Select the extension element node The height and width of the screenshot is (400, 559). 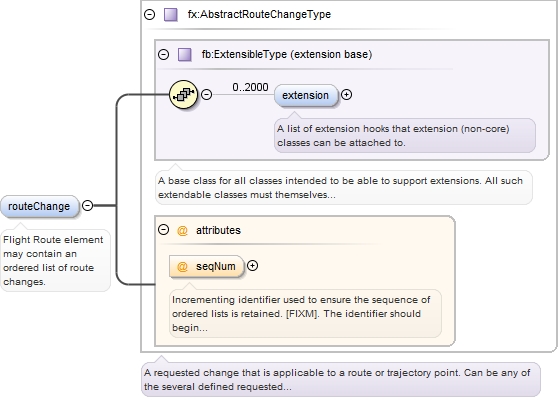click(306, 96)
